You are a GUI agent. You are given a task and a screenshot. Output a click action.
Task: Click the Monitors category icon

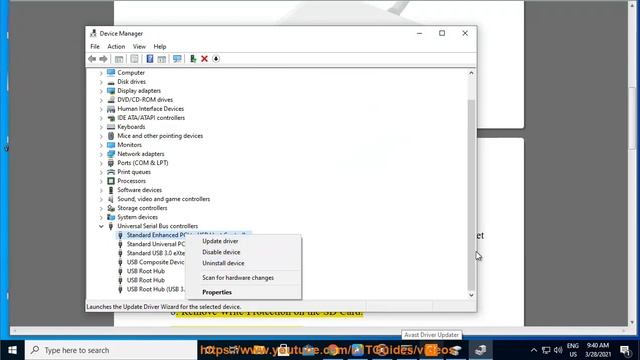[111, 145]
